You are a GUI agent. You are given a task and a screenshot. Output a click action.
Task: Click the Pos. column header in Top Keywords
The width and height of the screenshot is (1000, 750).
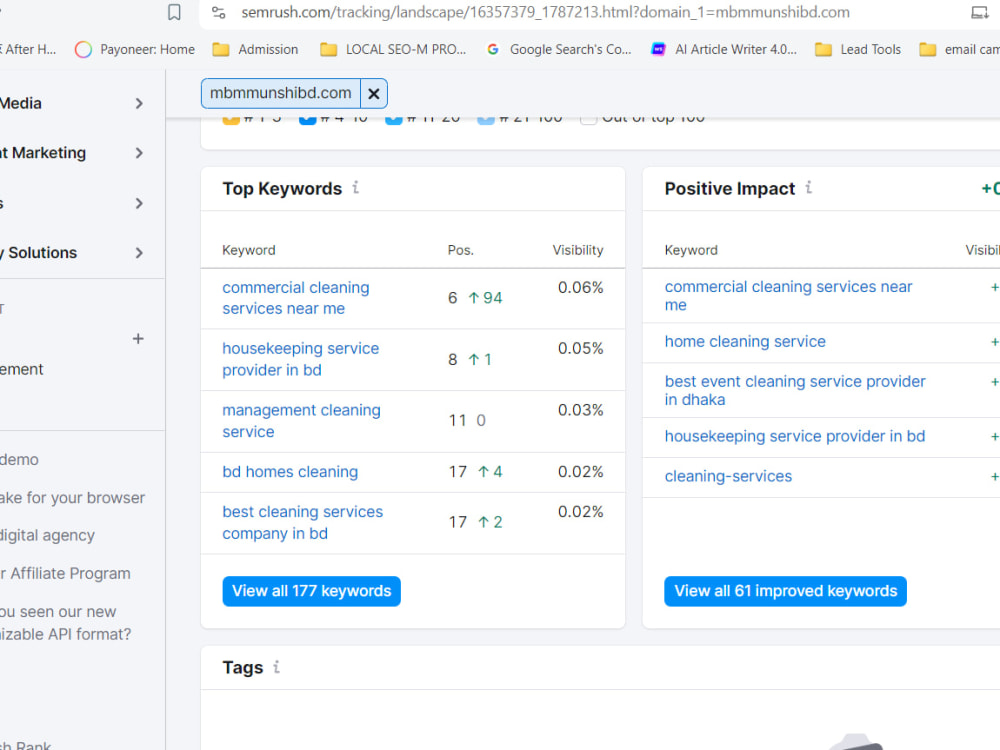click(460, 250)
